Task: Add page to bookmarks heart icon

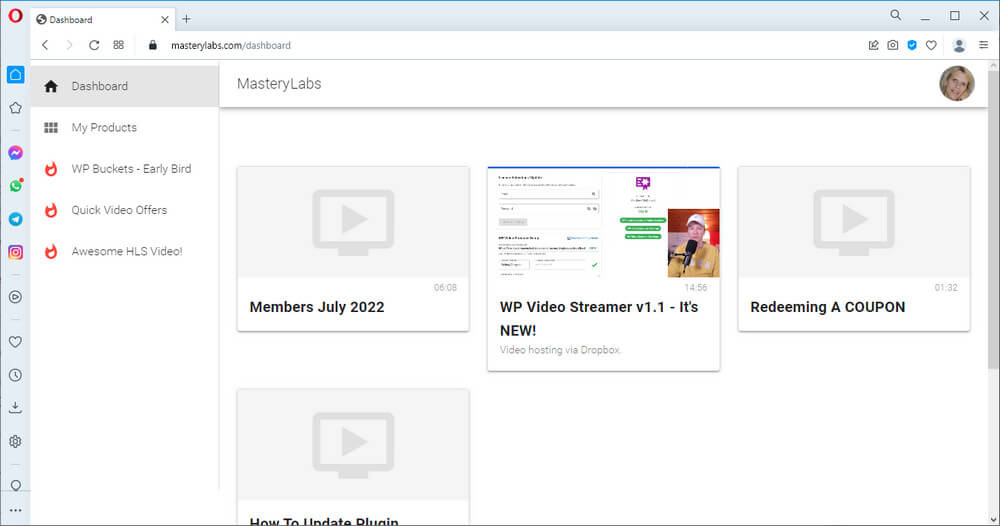Action: pos(931,45)
